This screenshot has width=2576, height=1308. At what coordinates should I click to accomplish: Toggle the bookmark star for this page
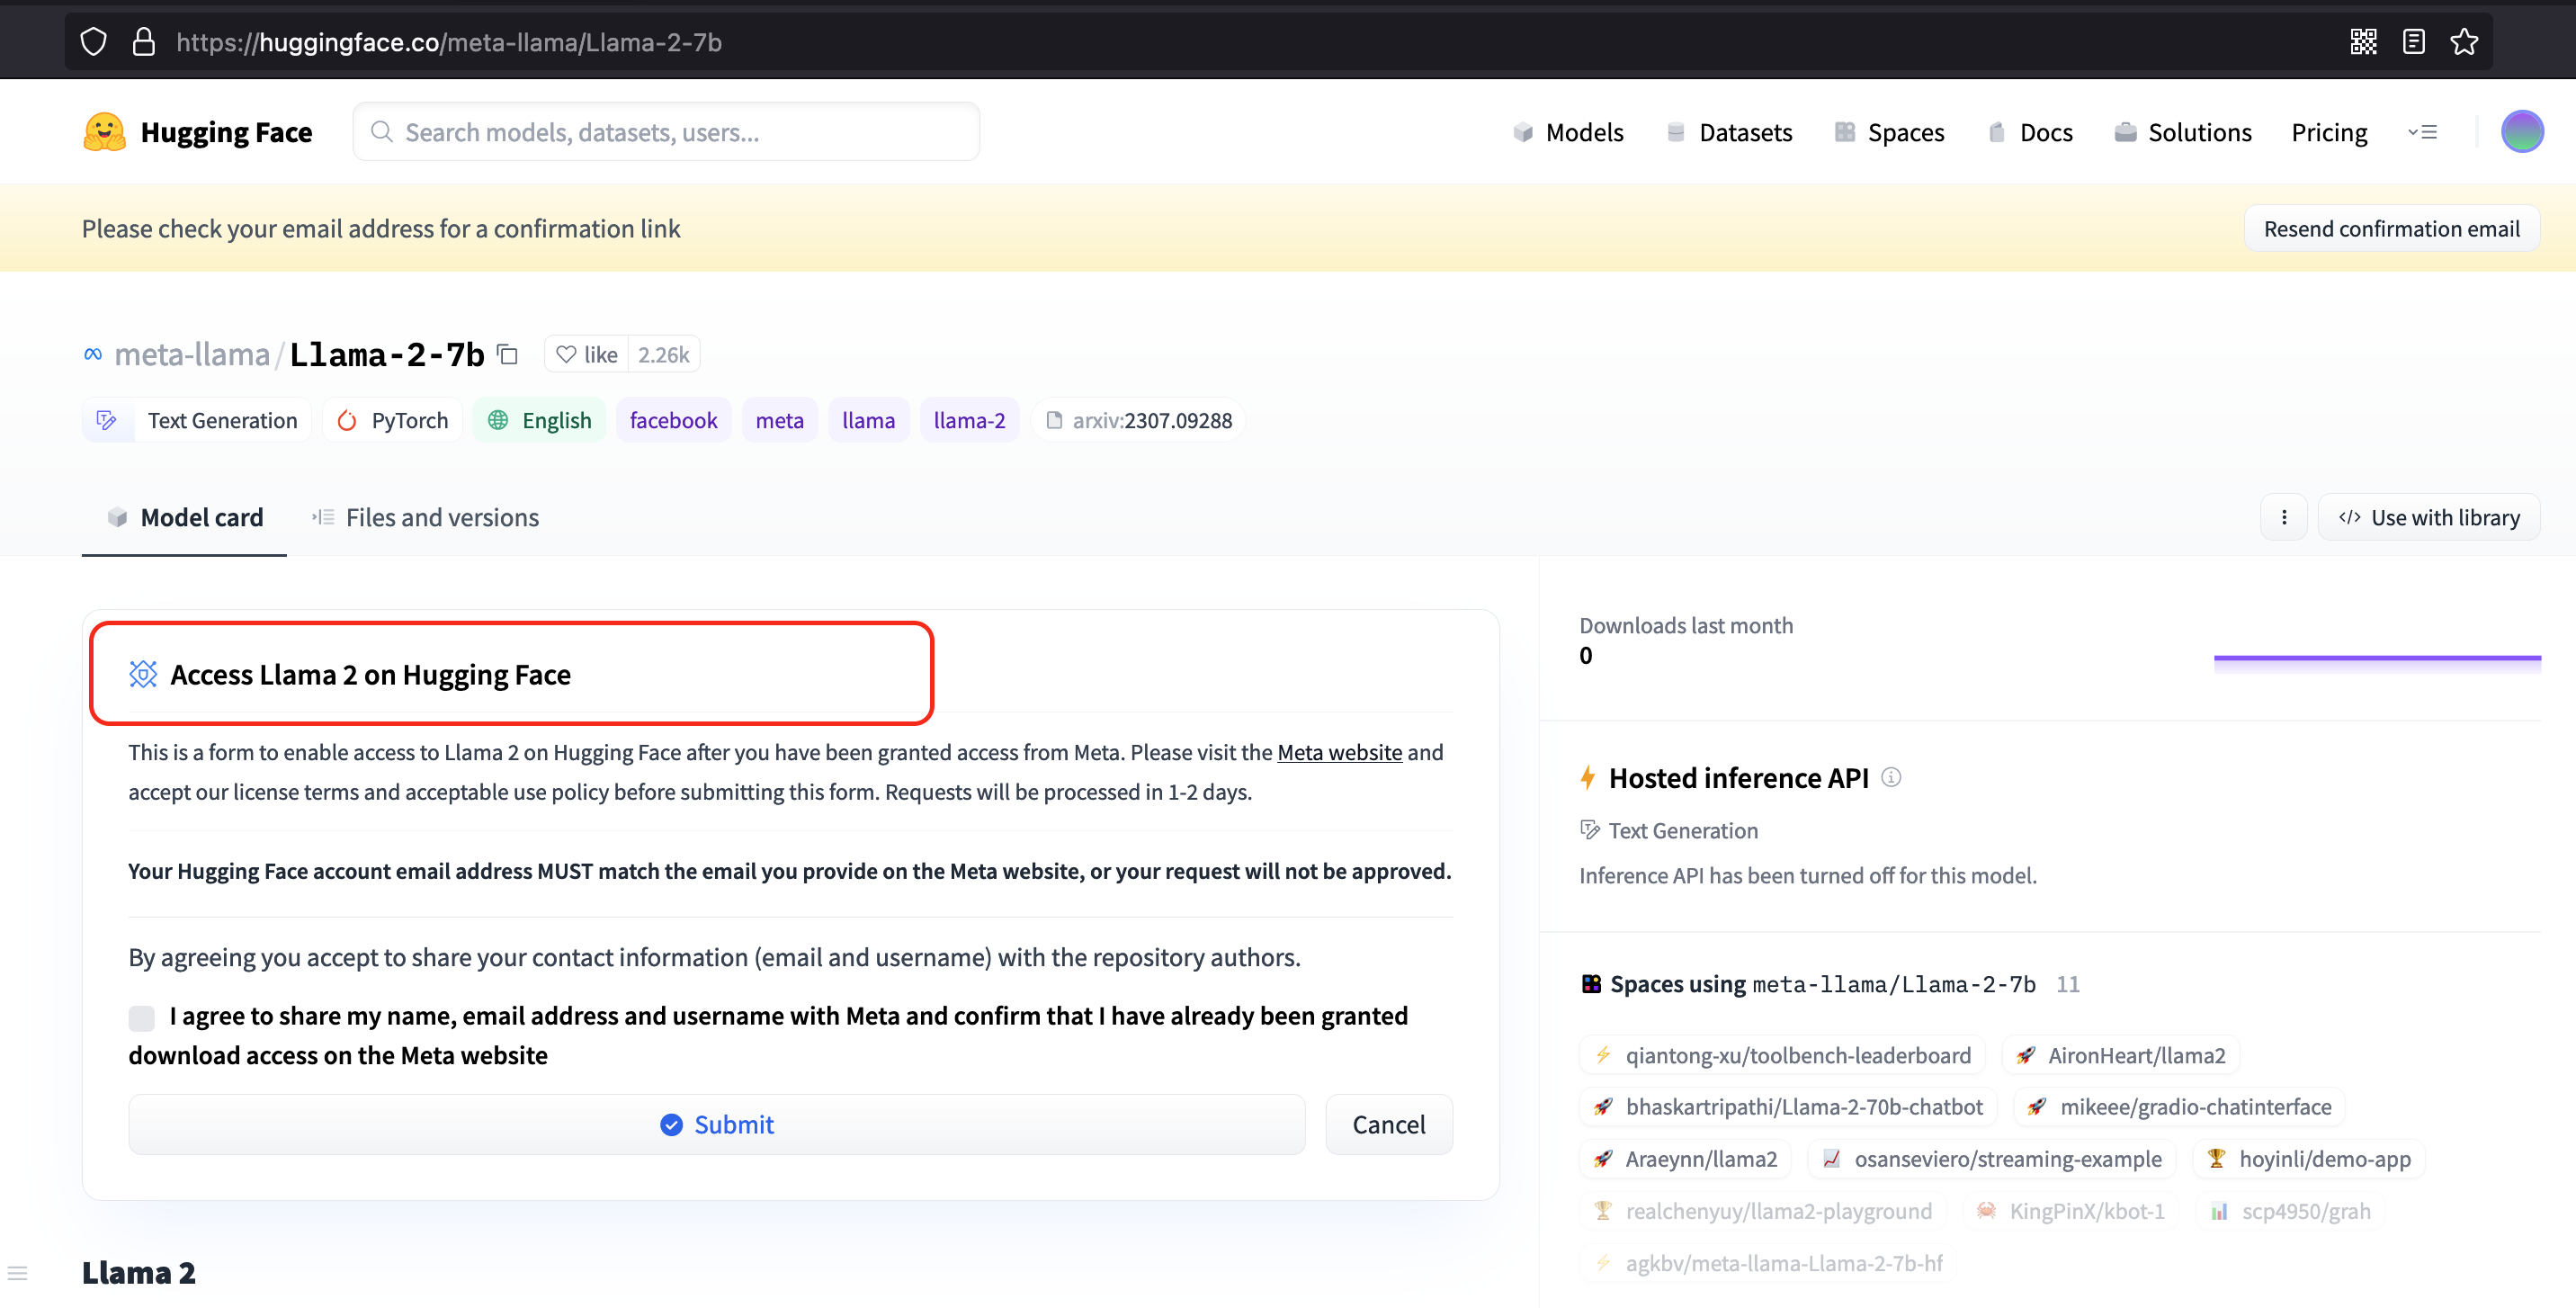pos(2466,41)
